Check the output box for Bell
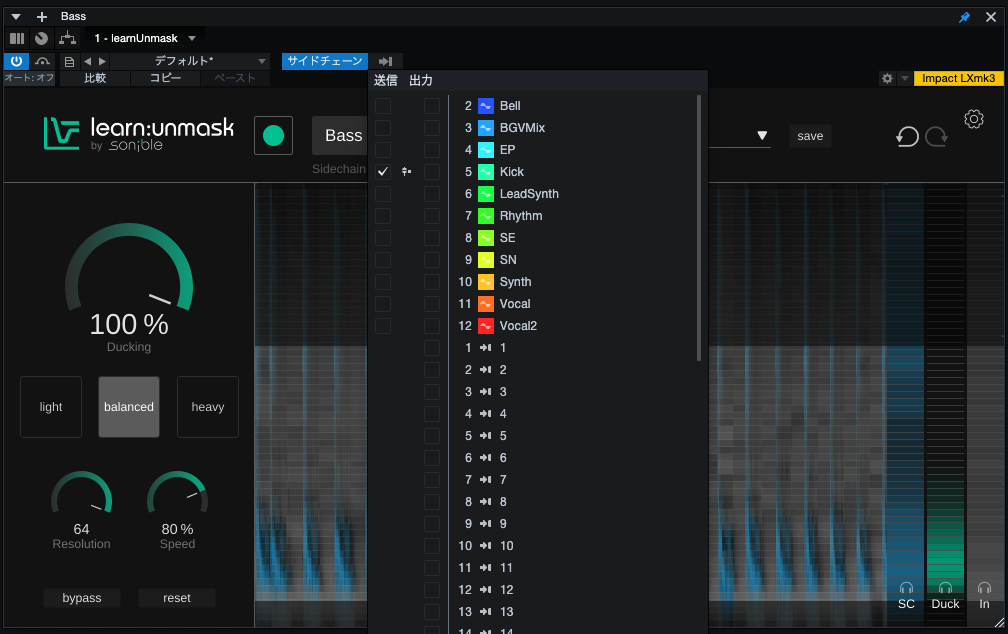This screenshot has width=1008, height=634. click(432, 106)
